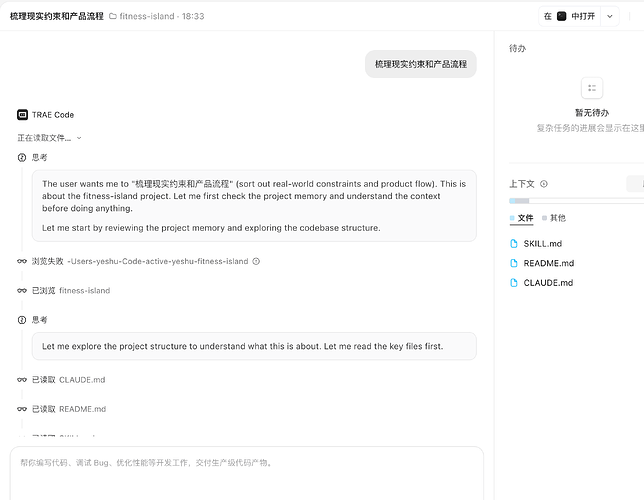
Task: Click the first 思考 thinking icon
Action: click(22, 157)
